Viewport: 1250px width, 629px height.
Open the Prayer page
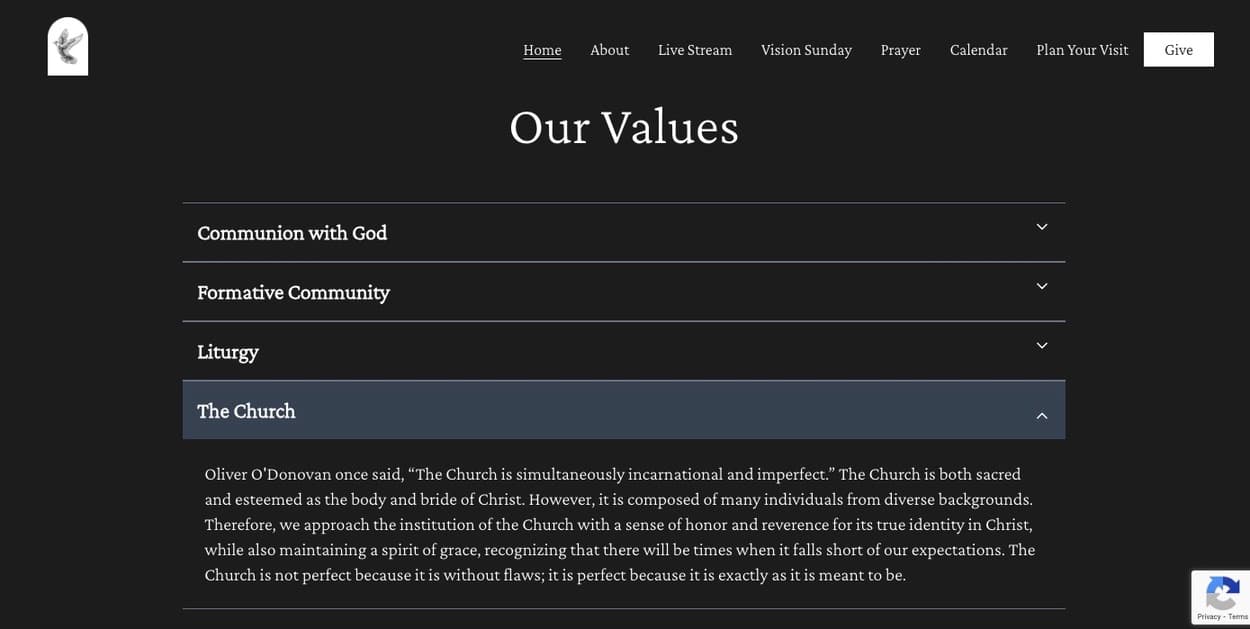coord(900,50)
